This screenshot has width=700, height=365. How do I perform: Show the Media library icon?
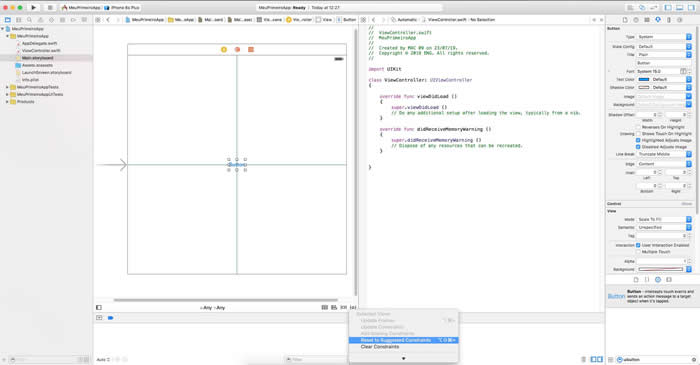pyautogui.click(x=669, y=279)
